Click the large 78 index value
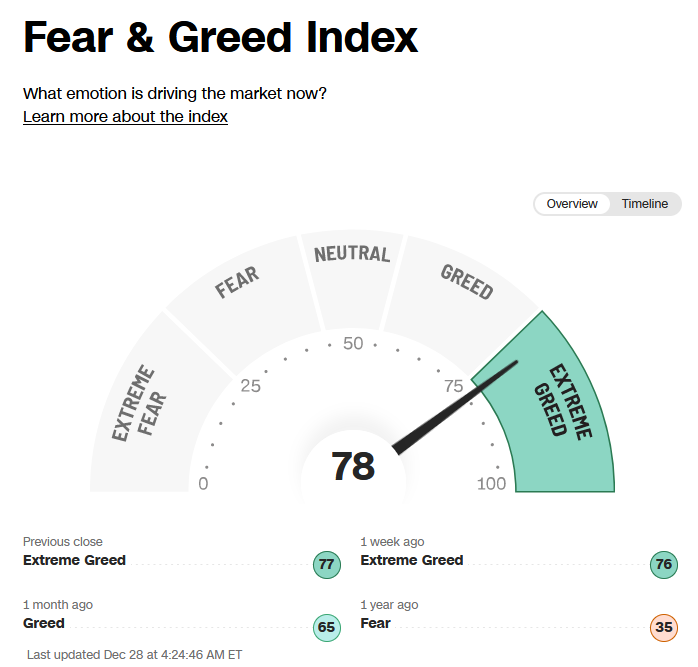The image size is (698, 667). [x=353, y=466]
